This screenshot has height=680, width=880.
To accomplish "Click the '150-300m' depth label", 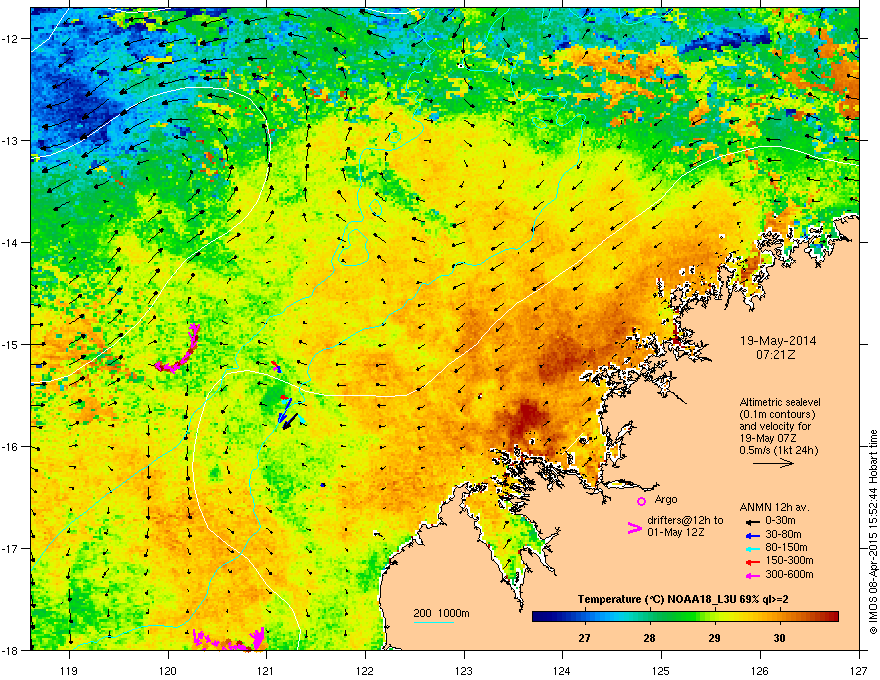I will point(789,561).
